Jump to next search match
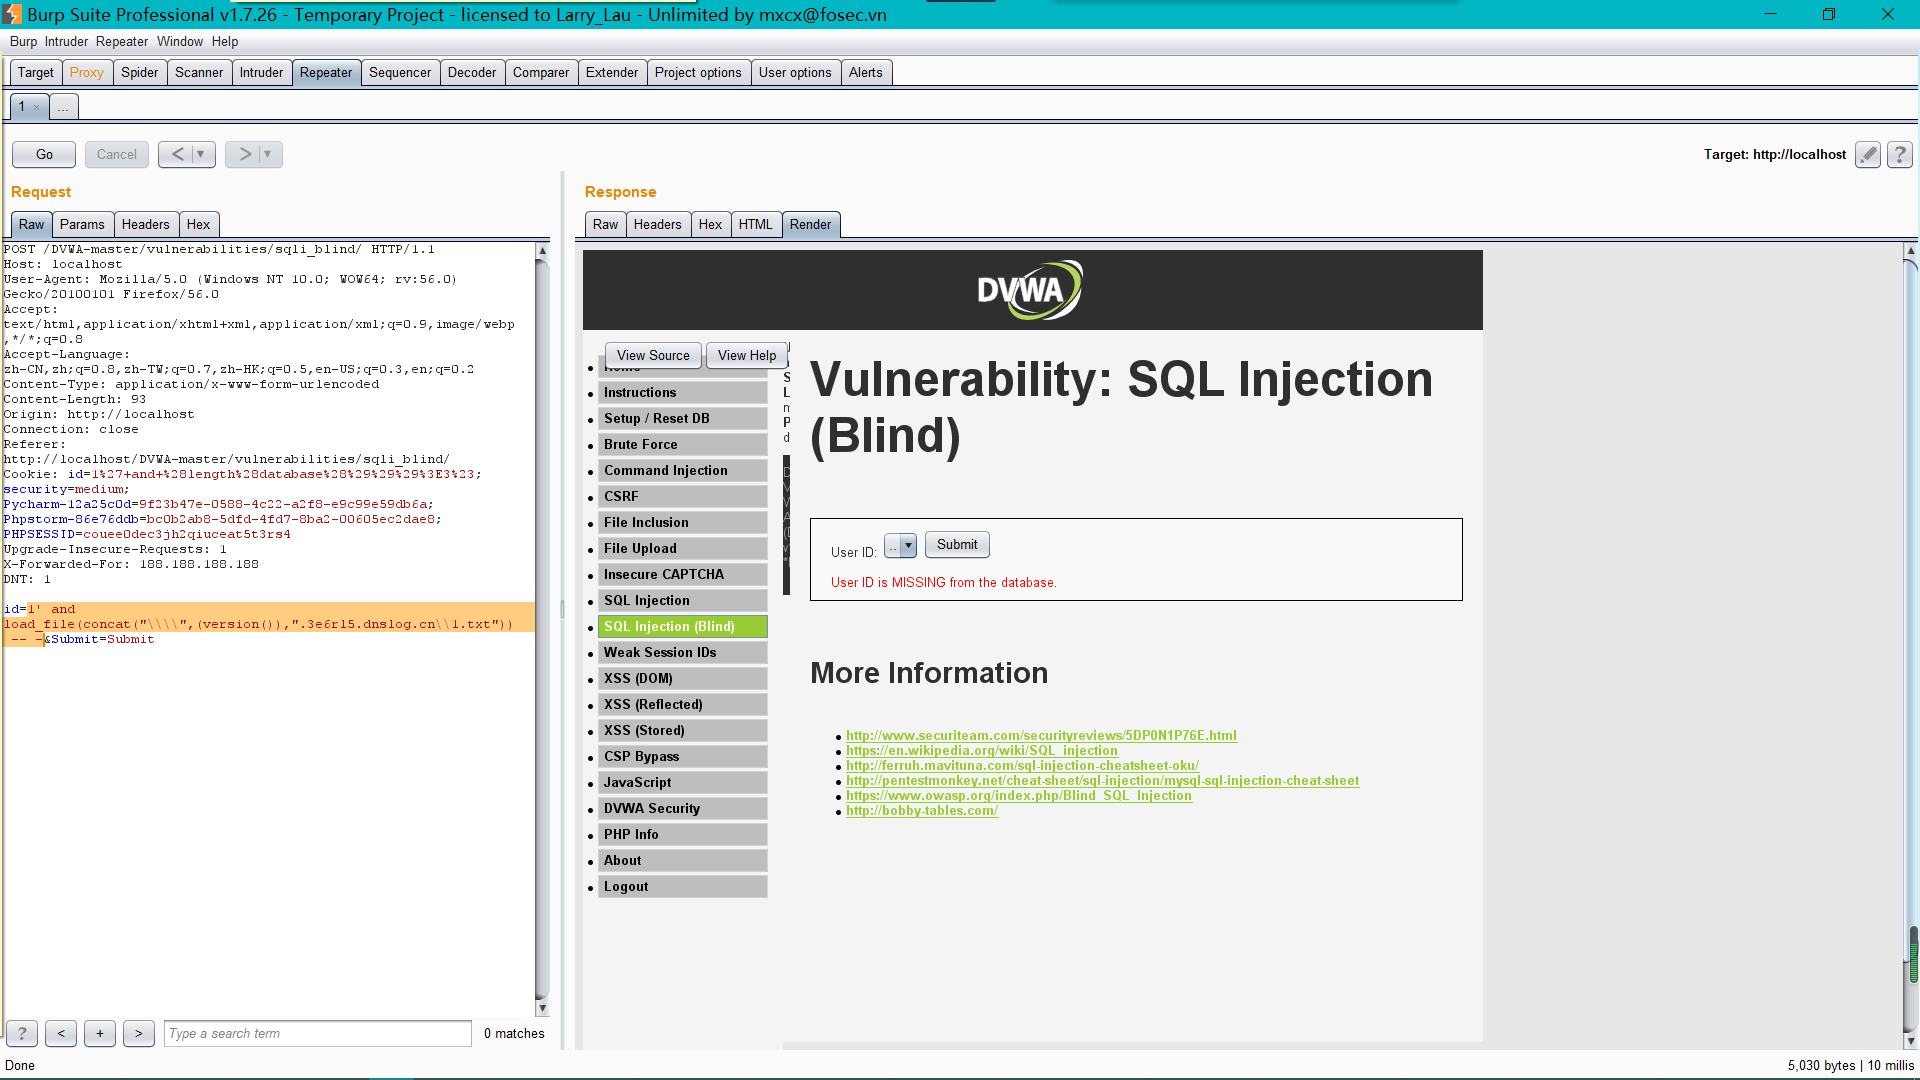 coord(139,1033)
